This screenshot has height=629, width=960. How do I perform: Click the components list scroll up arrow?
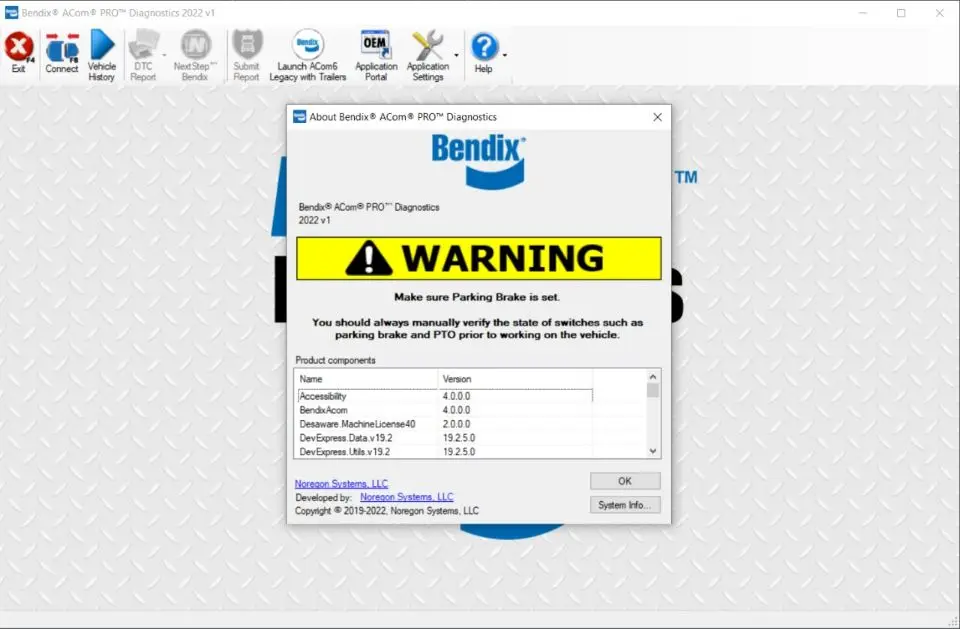[653, 377]
